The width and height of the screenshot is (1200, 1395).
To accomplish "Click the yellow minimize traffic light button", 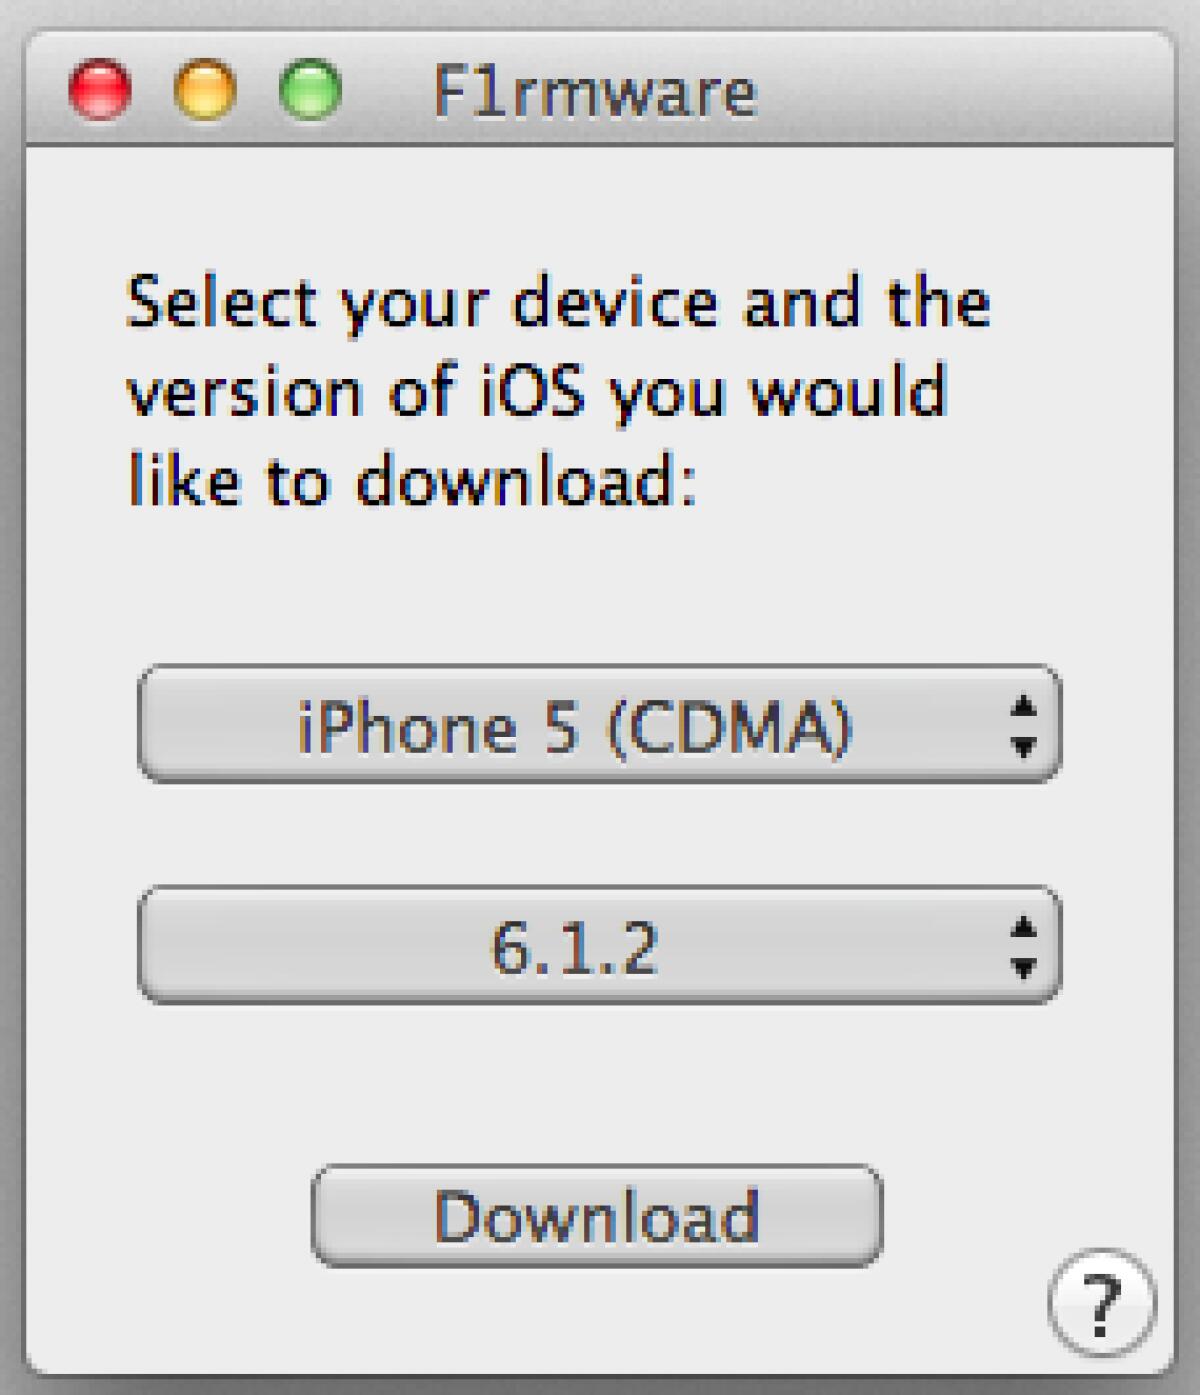I will [203, 92].
